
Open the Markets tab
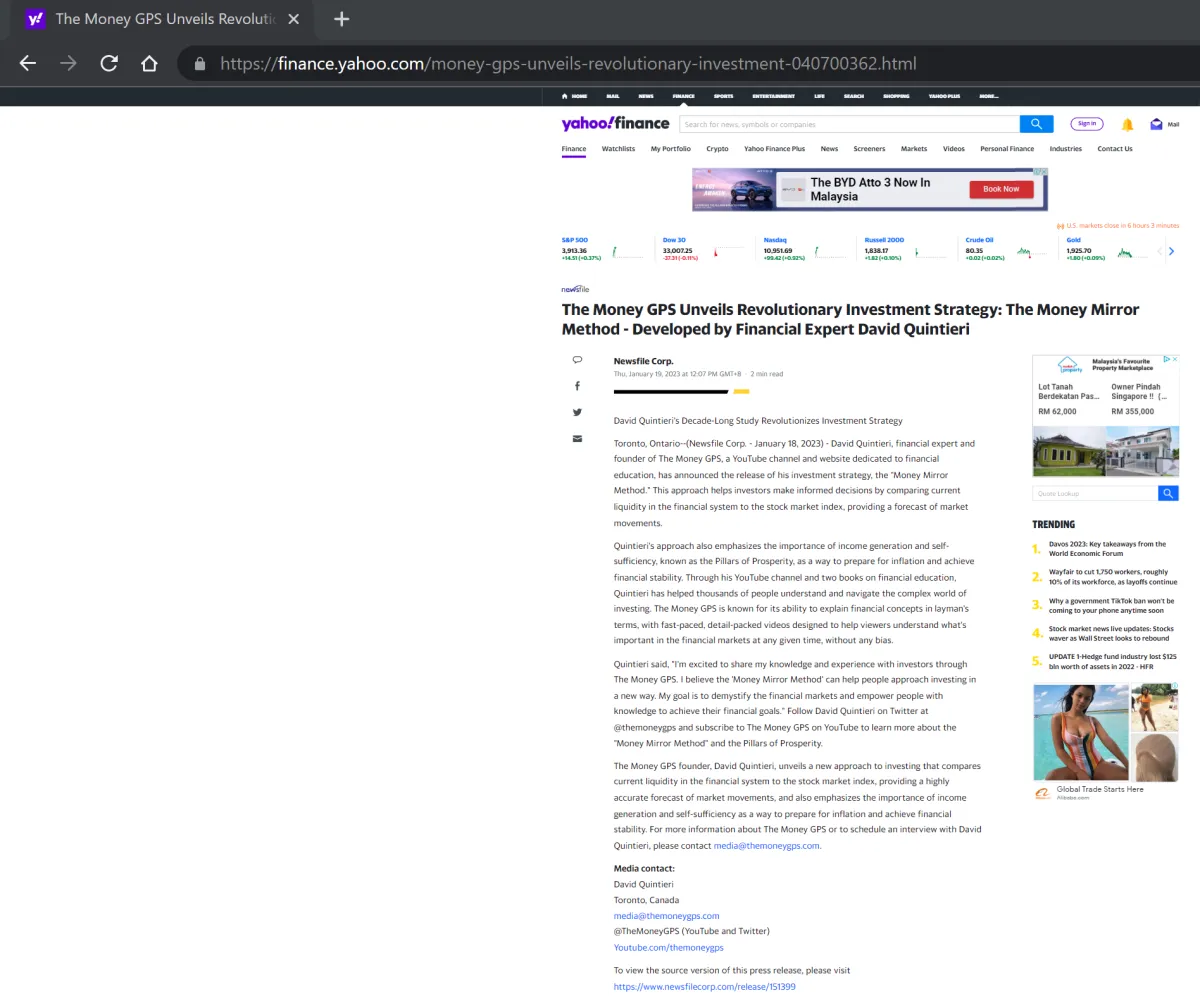coord(914,149)
